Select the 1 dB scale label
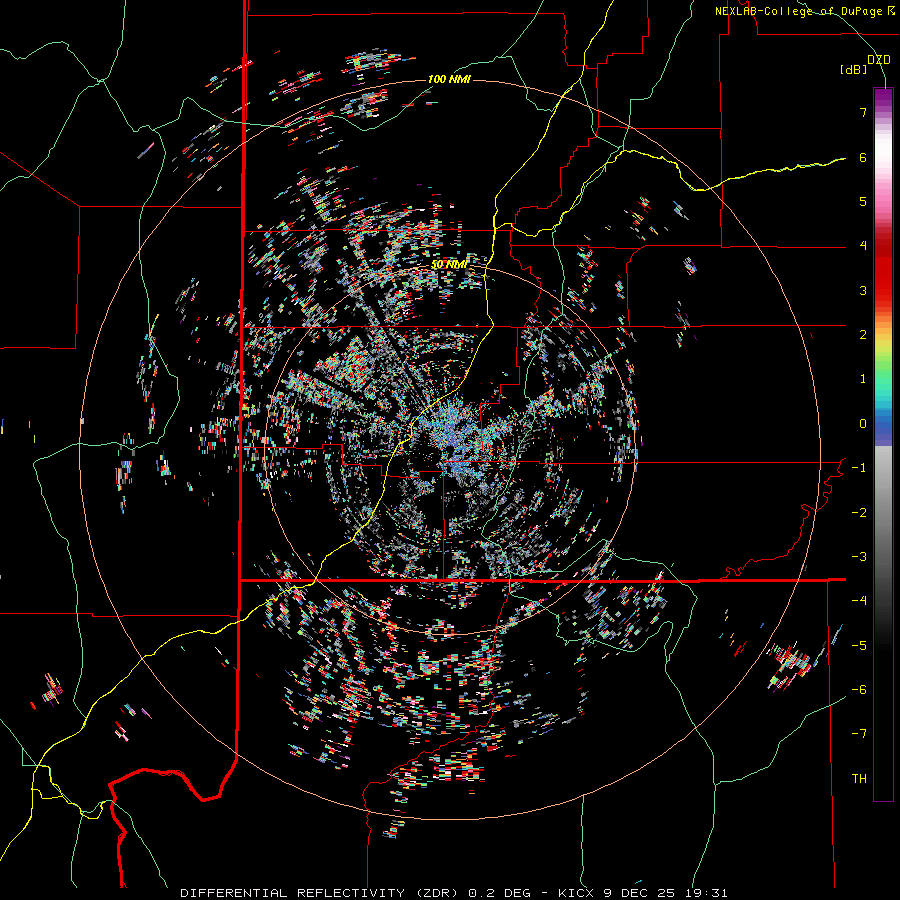The image size is (900, 900). pyautogui.click(x=863, y=379)
